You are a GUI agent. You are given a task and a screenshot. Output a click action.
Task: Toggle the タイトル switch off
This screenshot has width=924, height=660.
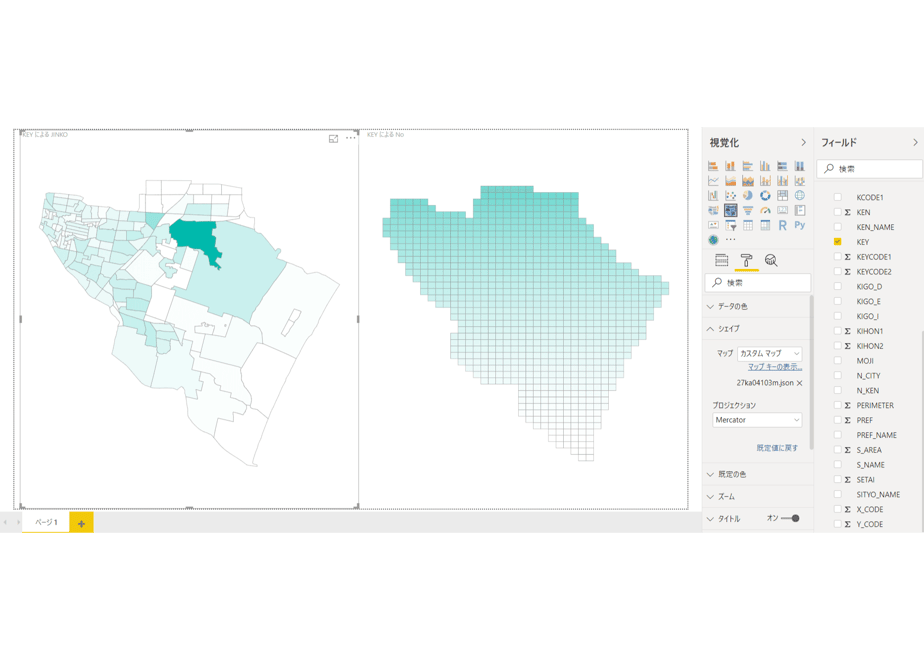[x=790, y=519]
